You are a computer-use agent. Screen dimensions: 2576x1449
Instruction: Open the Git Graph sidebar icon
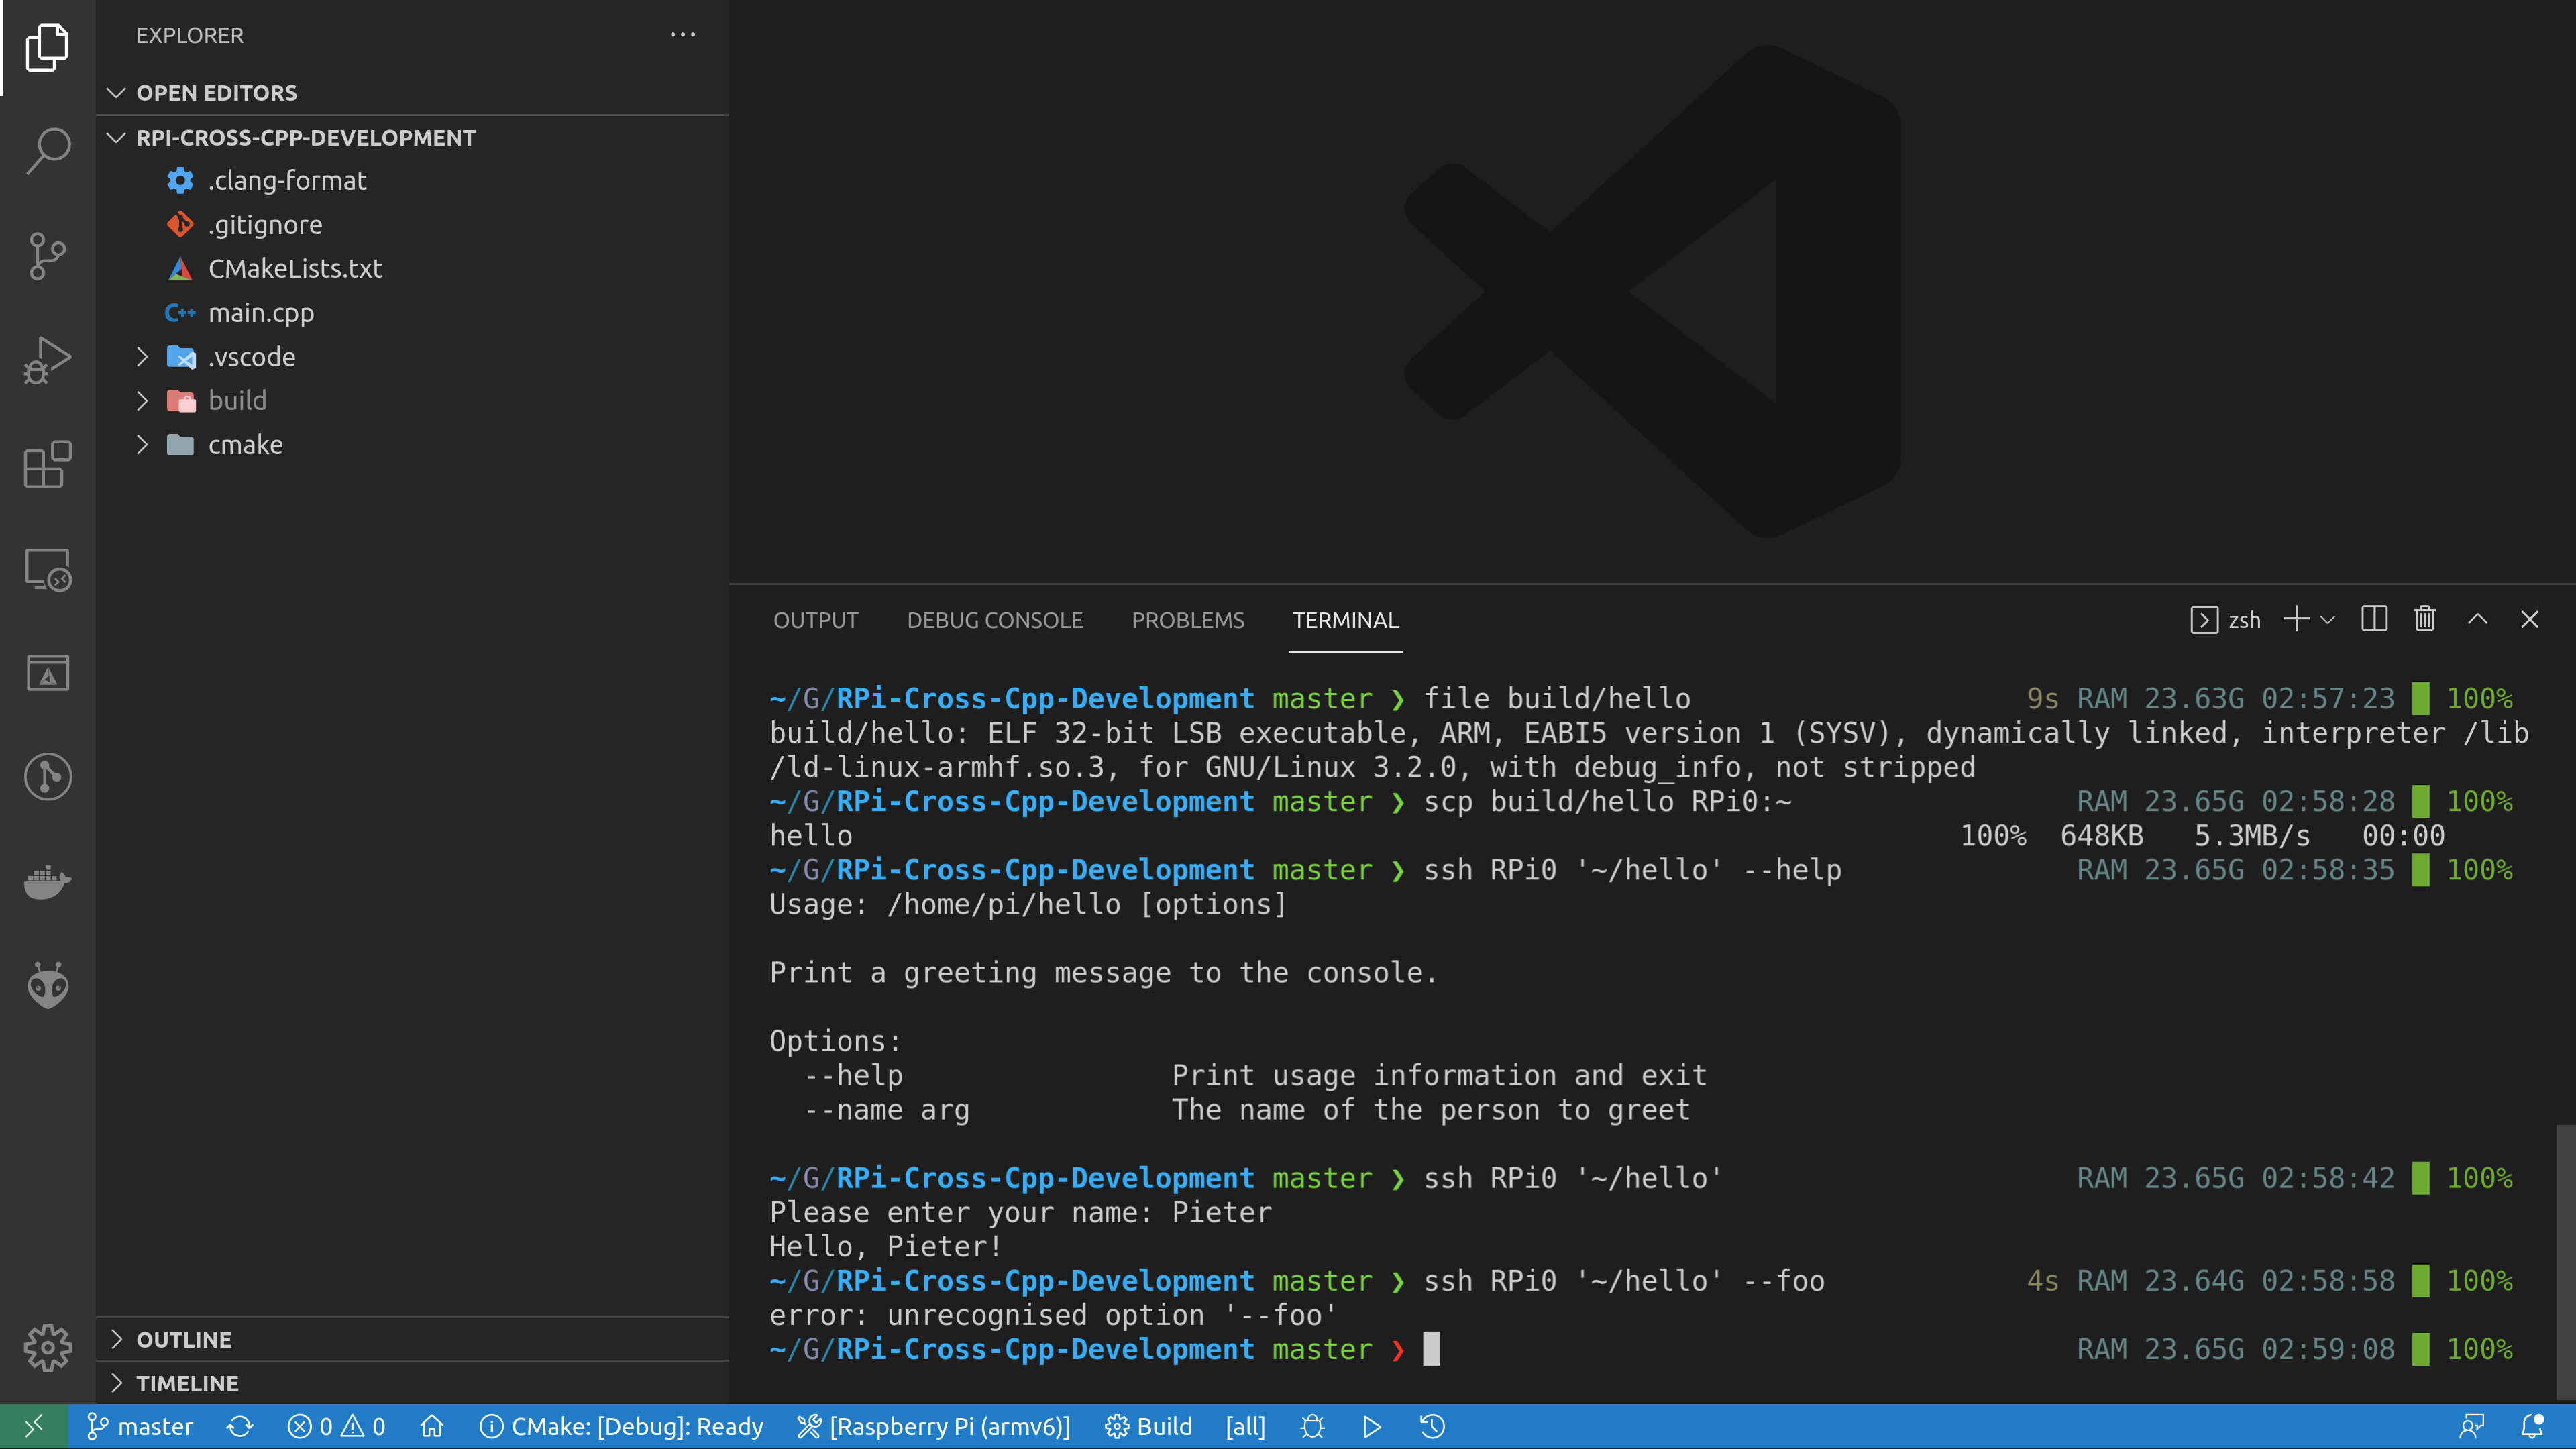point(47,777)
